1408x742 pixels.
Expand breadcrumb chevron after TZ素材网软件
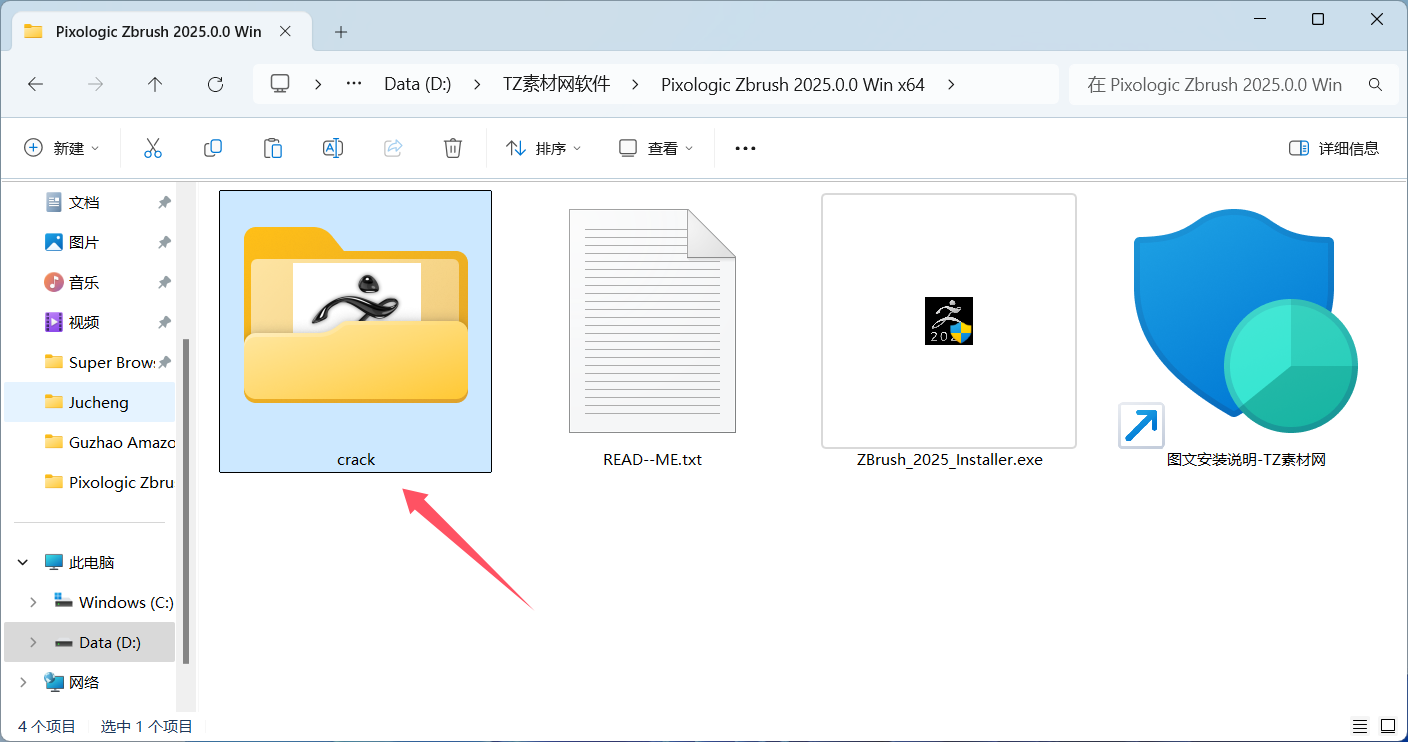(635, 85)
